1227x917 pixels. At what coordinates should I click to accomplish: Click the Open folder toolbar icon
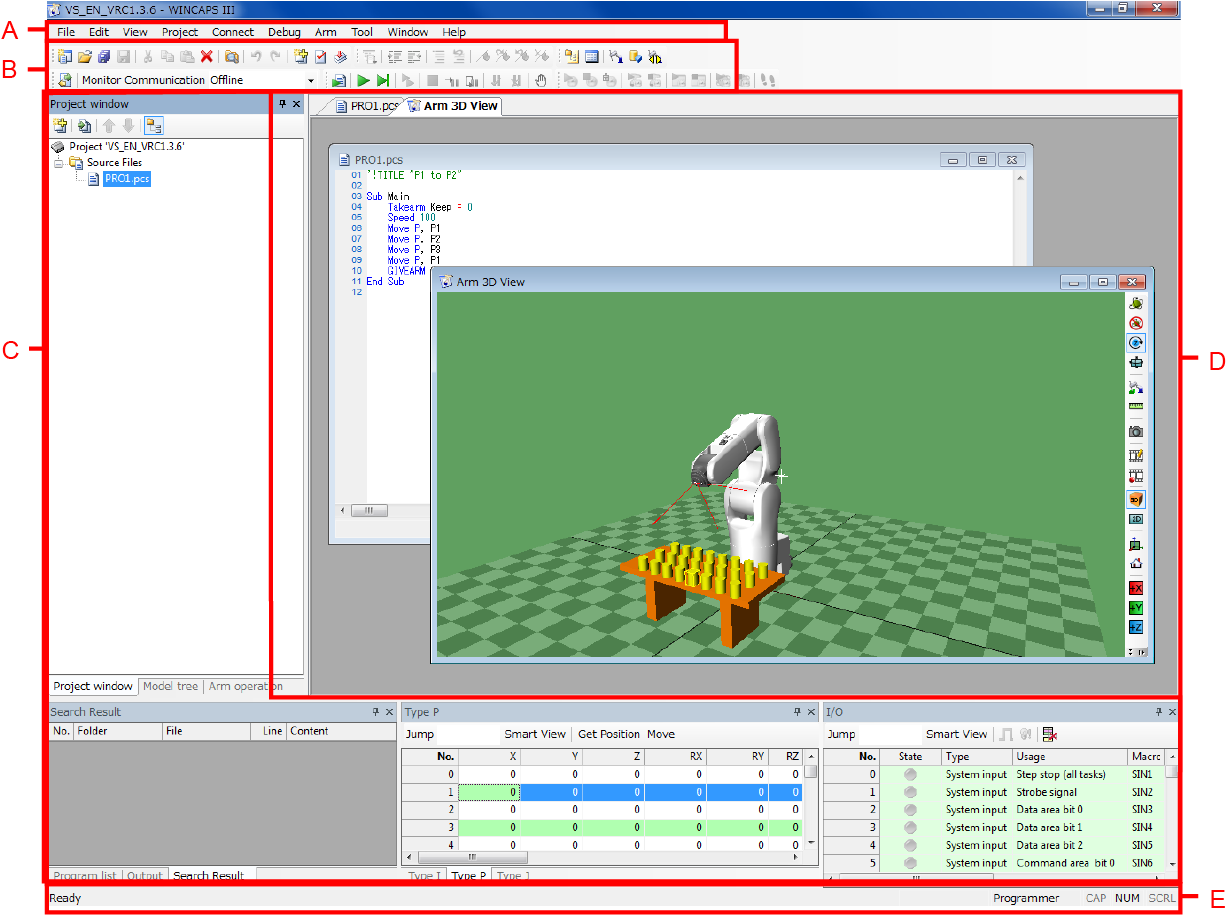point(85,57)
